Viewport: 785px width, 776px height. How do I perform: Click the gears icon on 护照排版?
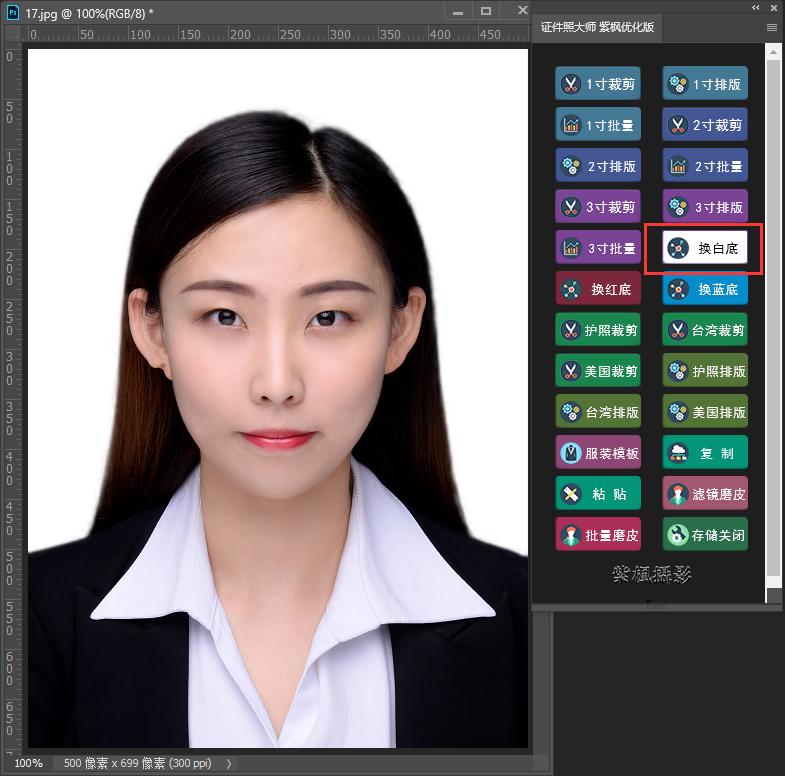pos(678,370)
